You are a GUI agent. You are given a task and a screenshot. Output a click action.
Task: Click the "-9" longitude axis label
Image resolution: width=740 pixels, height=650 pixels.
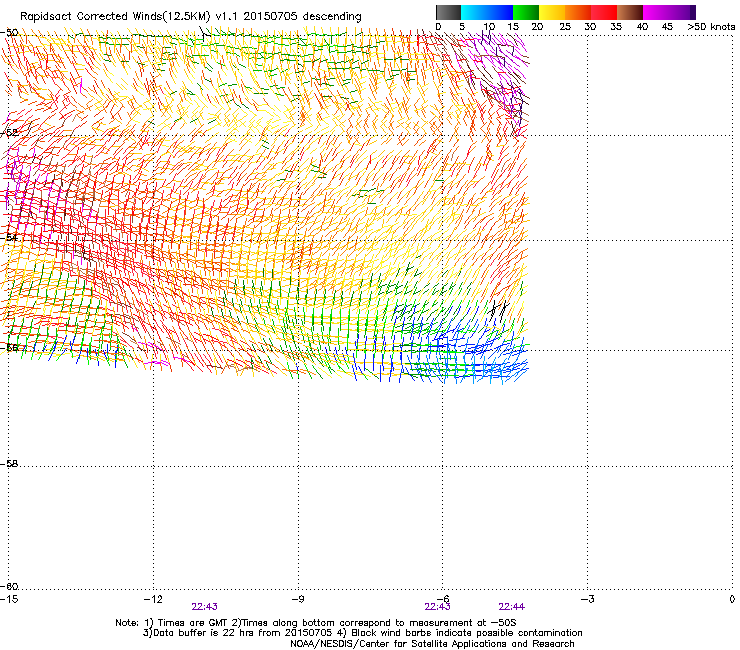pyautogui.click(x=297, y=599)
